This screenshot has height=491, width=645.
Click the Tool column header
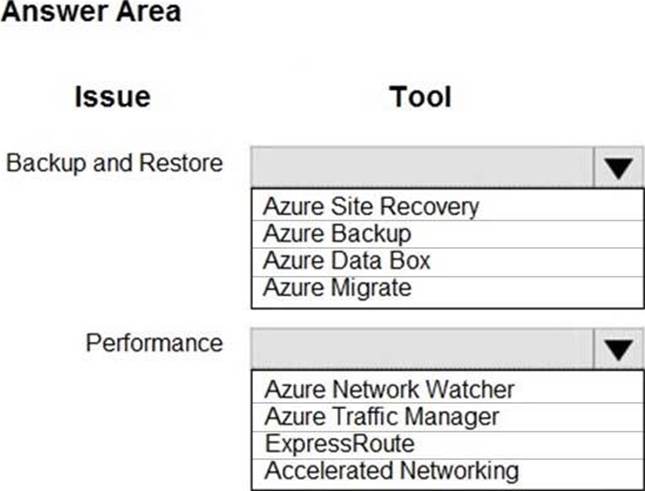pyautogui.click(x=421, y=97)
